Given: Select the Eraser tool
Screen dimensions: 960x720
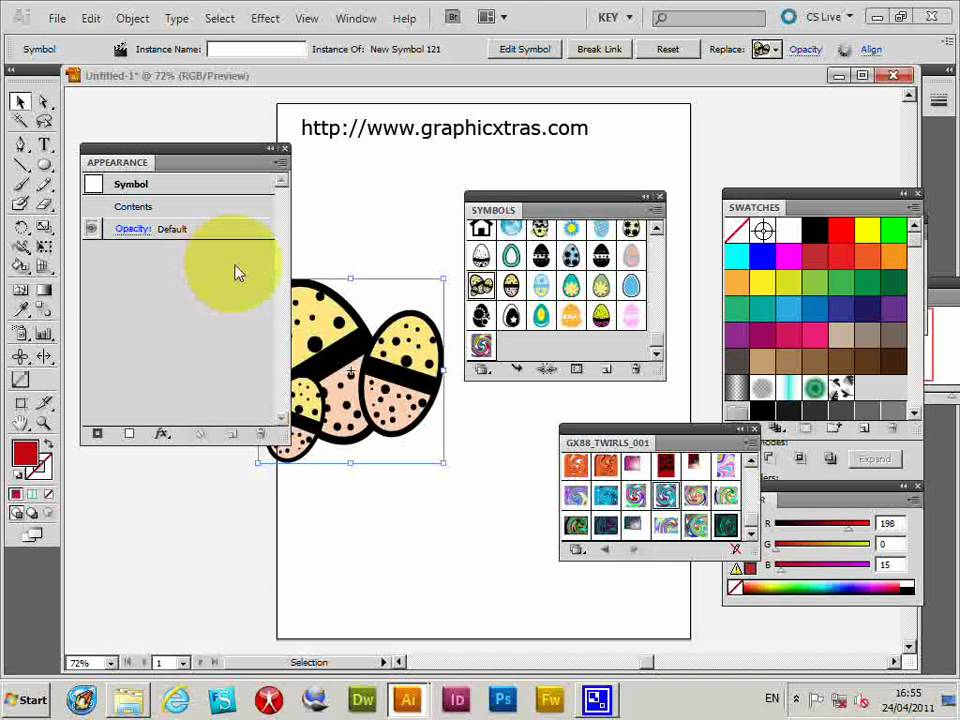Looking at the screenshot, I should pos(43,204).
